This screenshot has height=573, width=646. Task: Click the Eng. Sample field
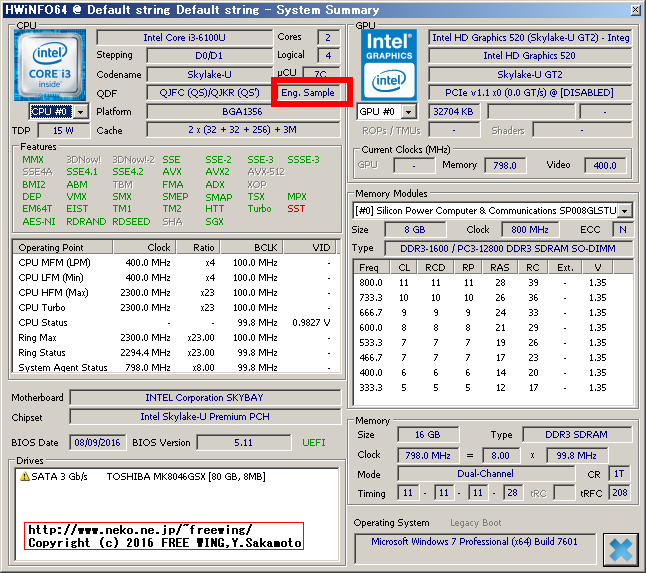pos(308,93)
